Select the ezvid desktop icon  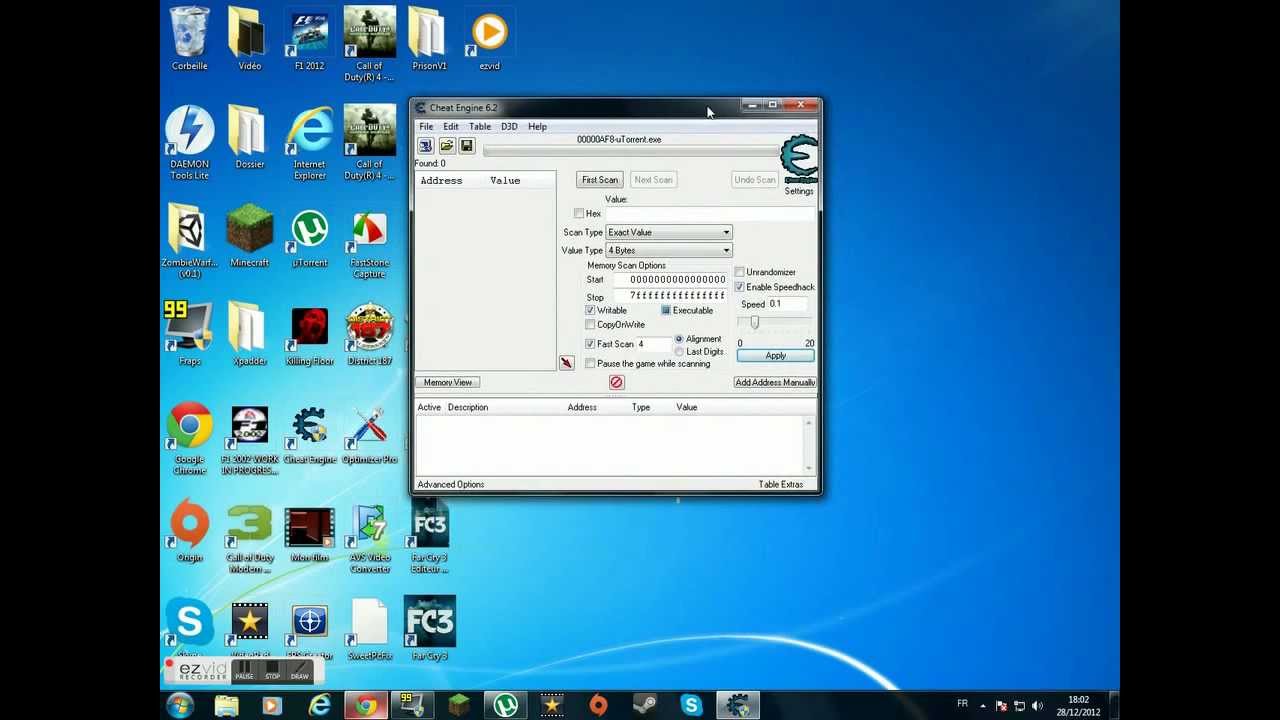click(x=489, y=38)
